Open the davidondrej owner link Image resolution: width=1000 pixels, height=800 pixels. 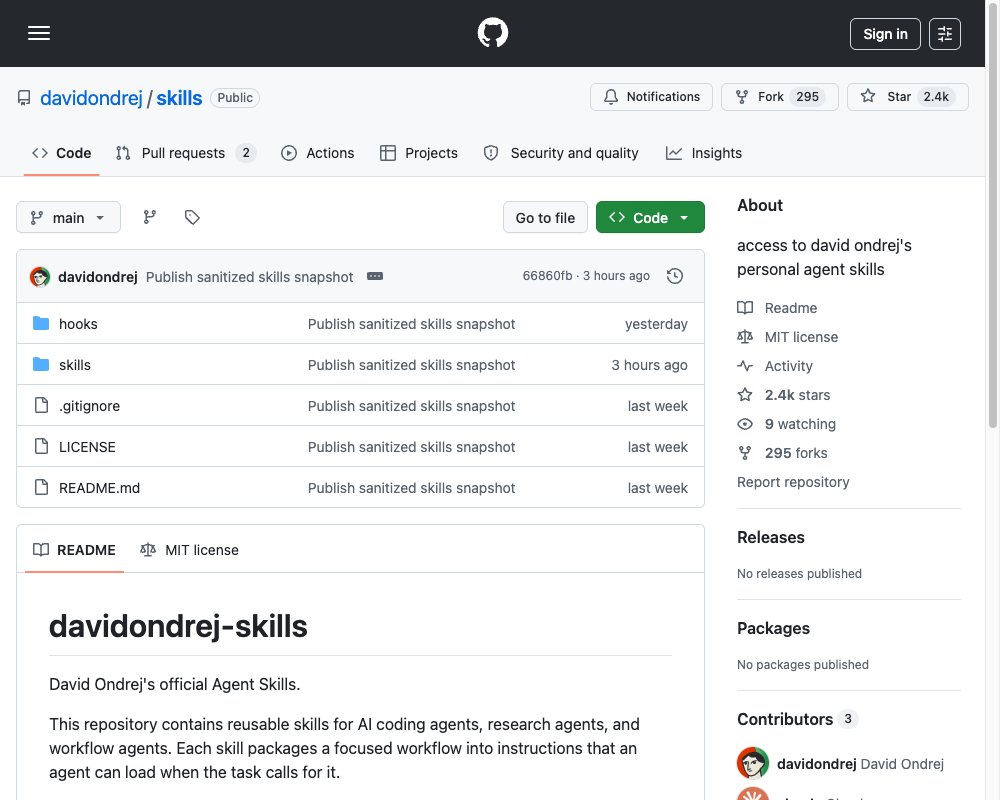[91, 98]
